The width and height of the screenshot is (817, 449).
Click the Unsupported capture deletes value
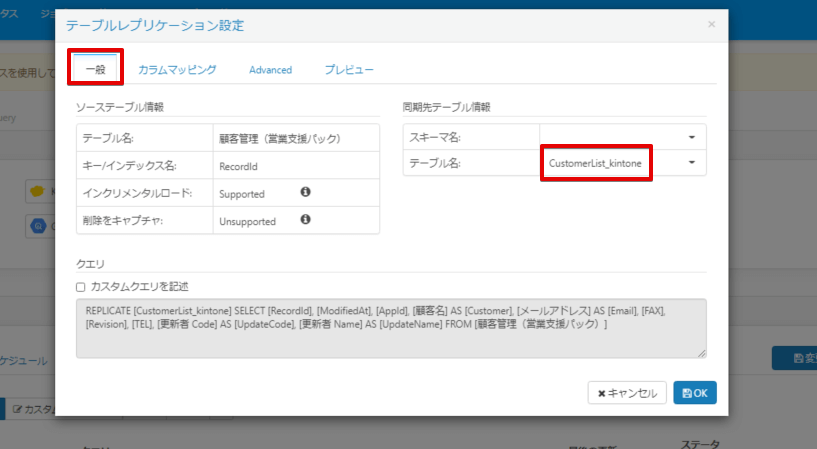click(x=247, y=221)
